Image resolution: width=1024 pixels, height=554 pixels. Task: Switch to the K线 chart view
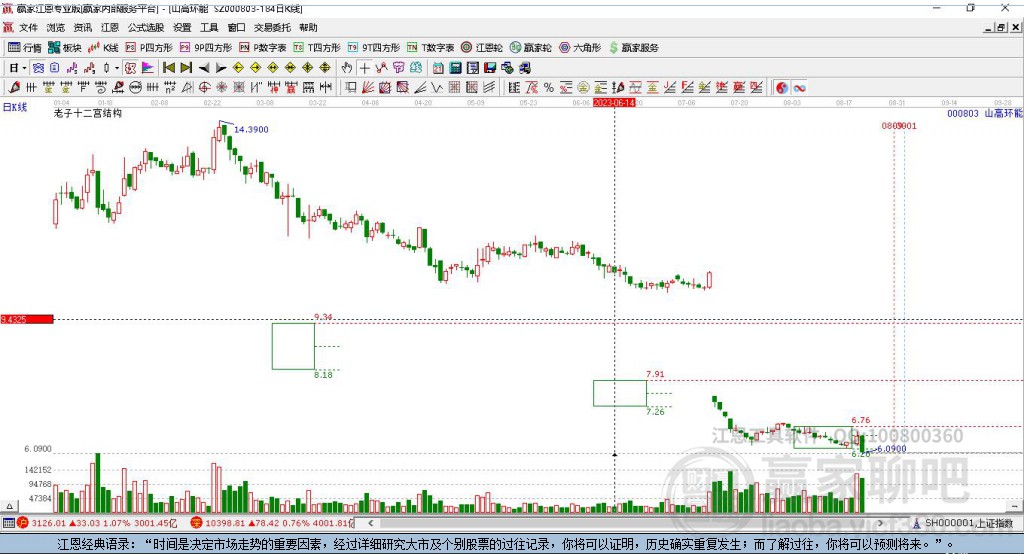(x=103, y=48)
